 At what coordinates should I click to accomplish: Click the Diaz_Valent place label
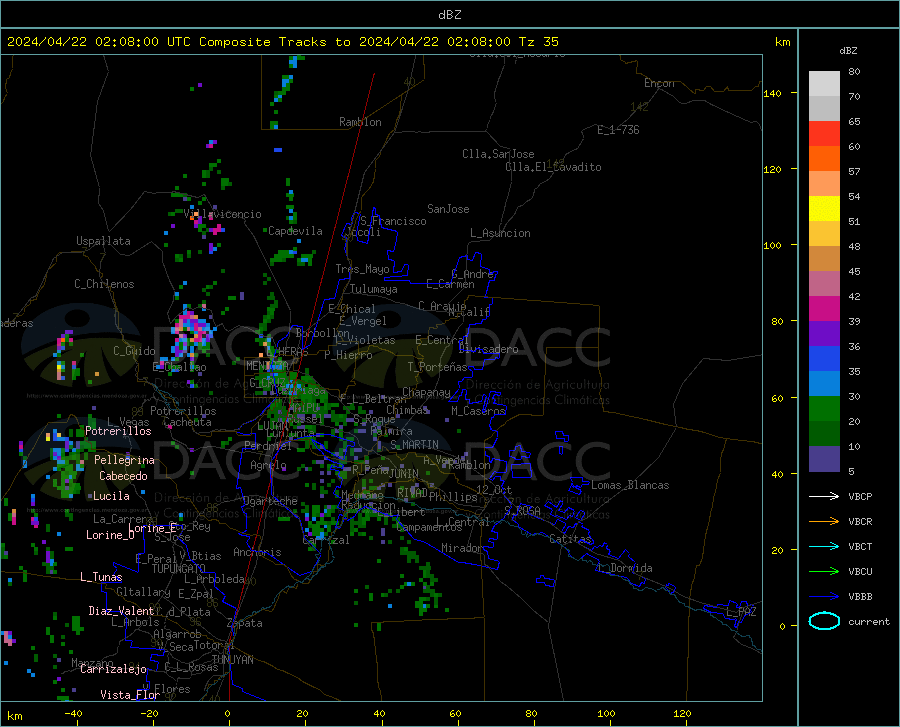click(x=121, y=611)
